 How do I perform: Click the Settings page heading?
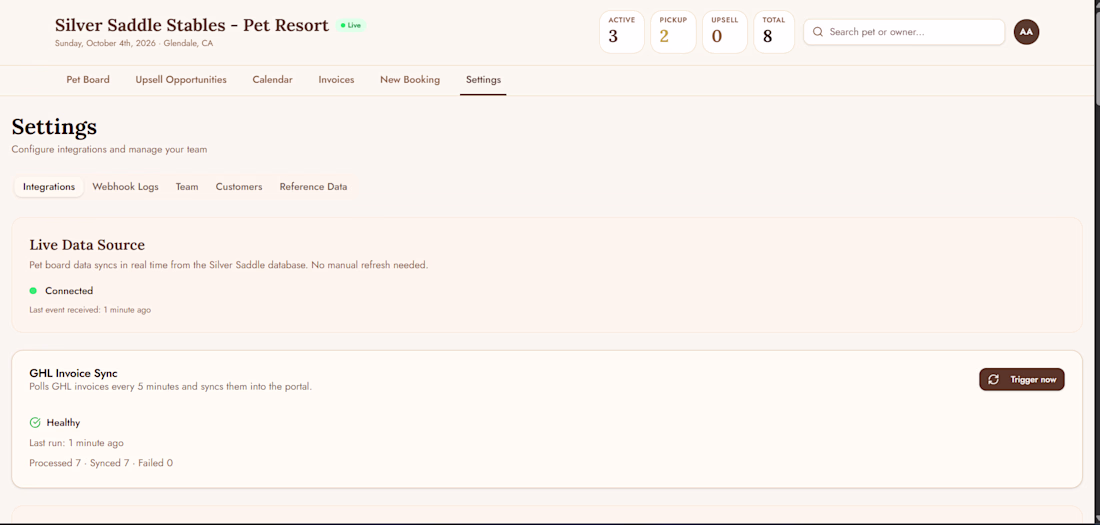[54, 127]
